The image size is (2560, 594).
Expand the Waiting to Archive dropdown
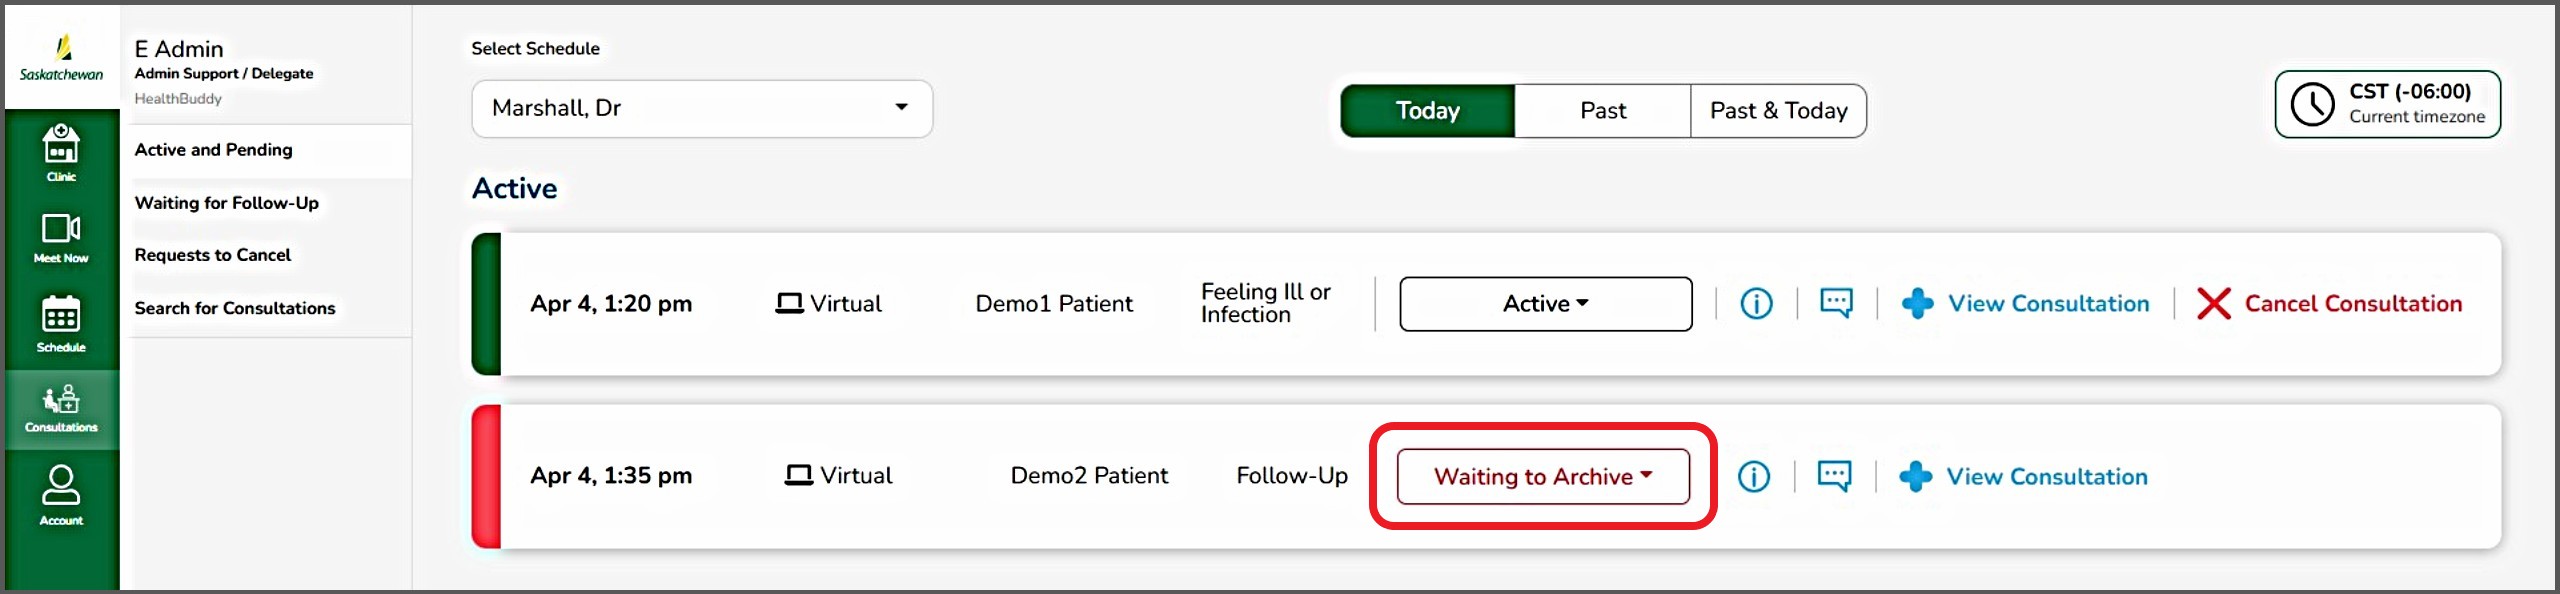tap(1543, 477)
